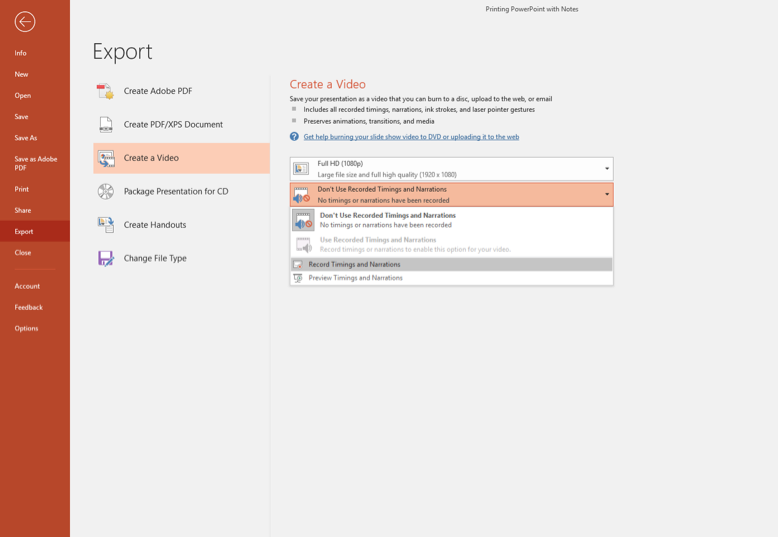Click the Printing PowerPoint with Notes title text
Viewport: 778px width, 537px height.
point(531,9)
